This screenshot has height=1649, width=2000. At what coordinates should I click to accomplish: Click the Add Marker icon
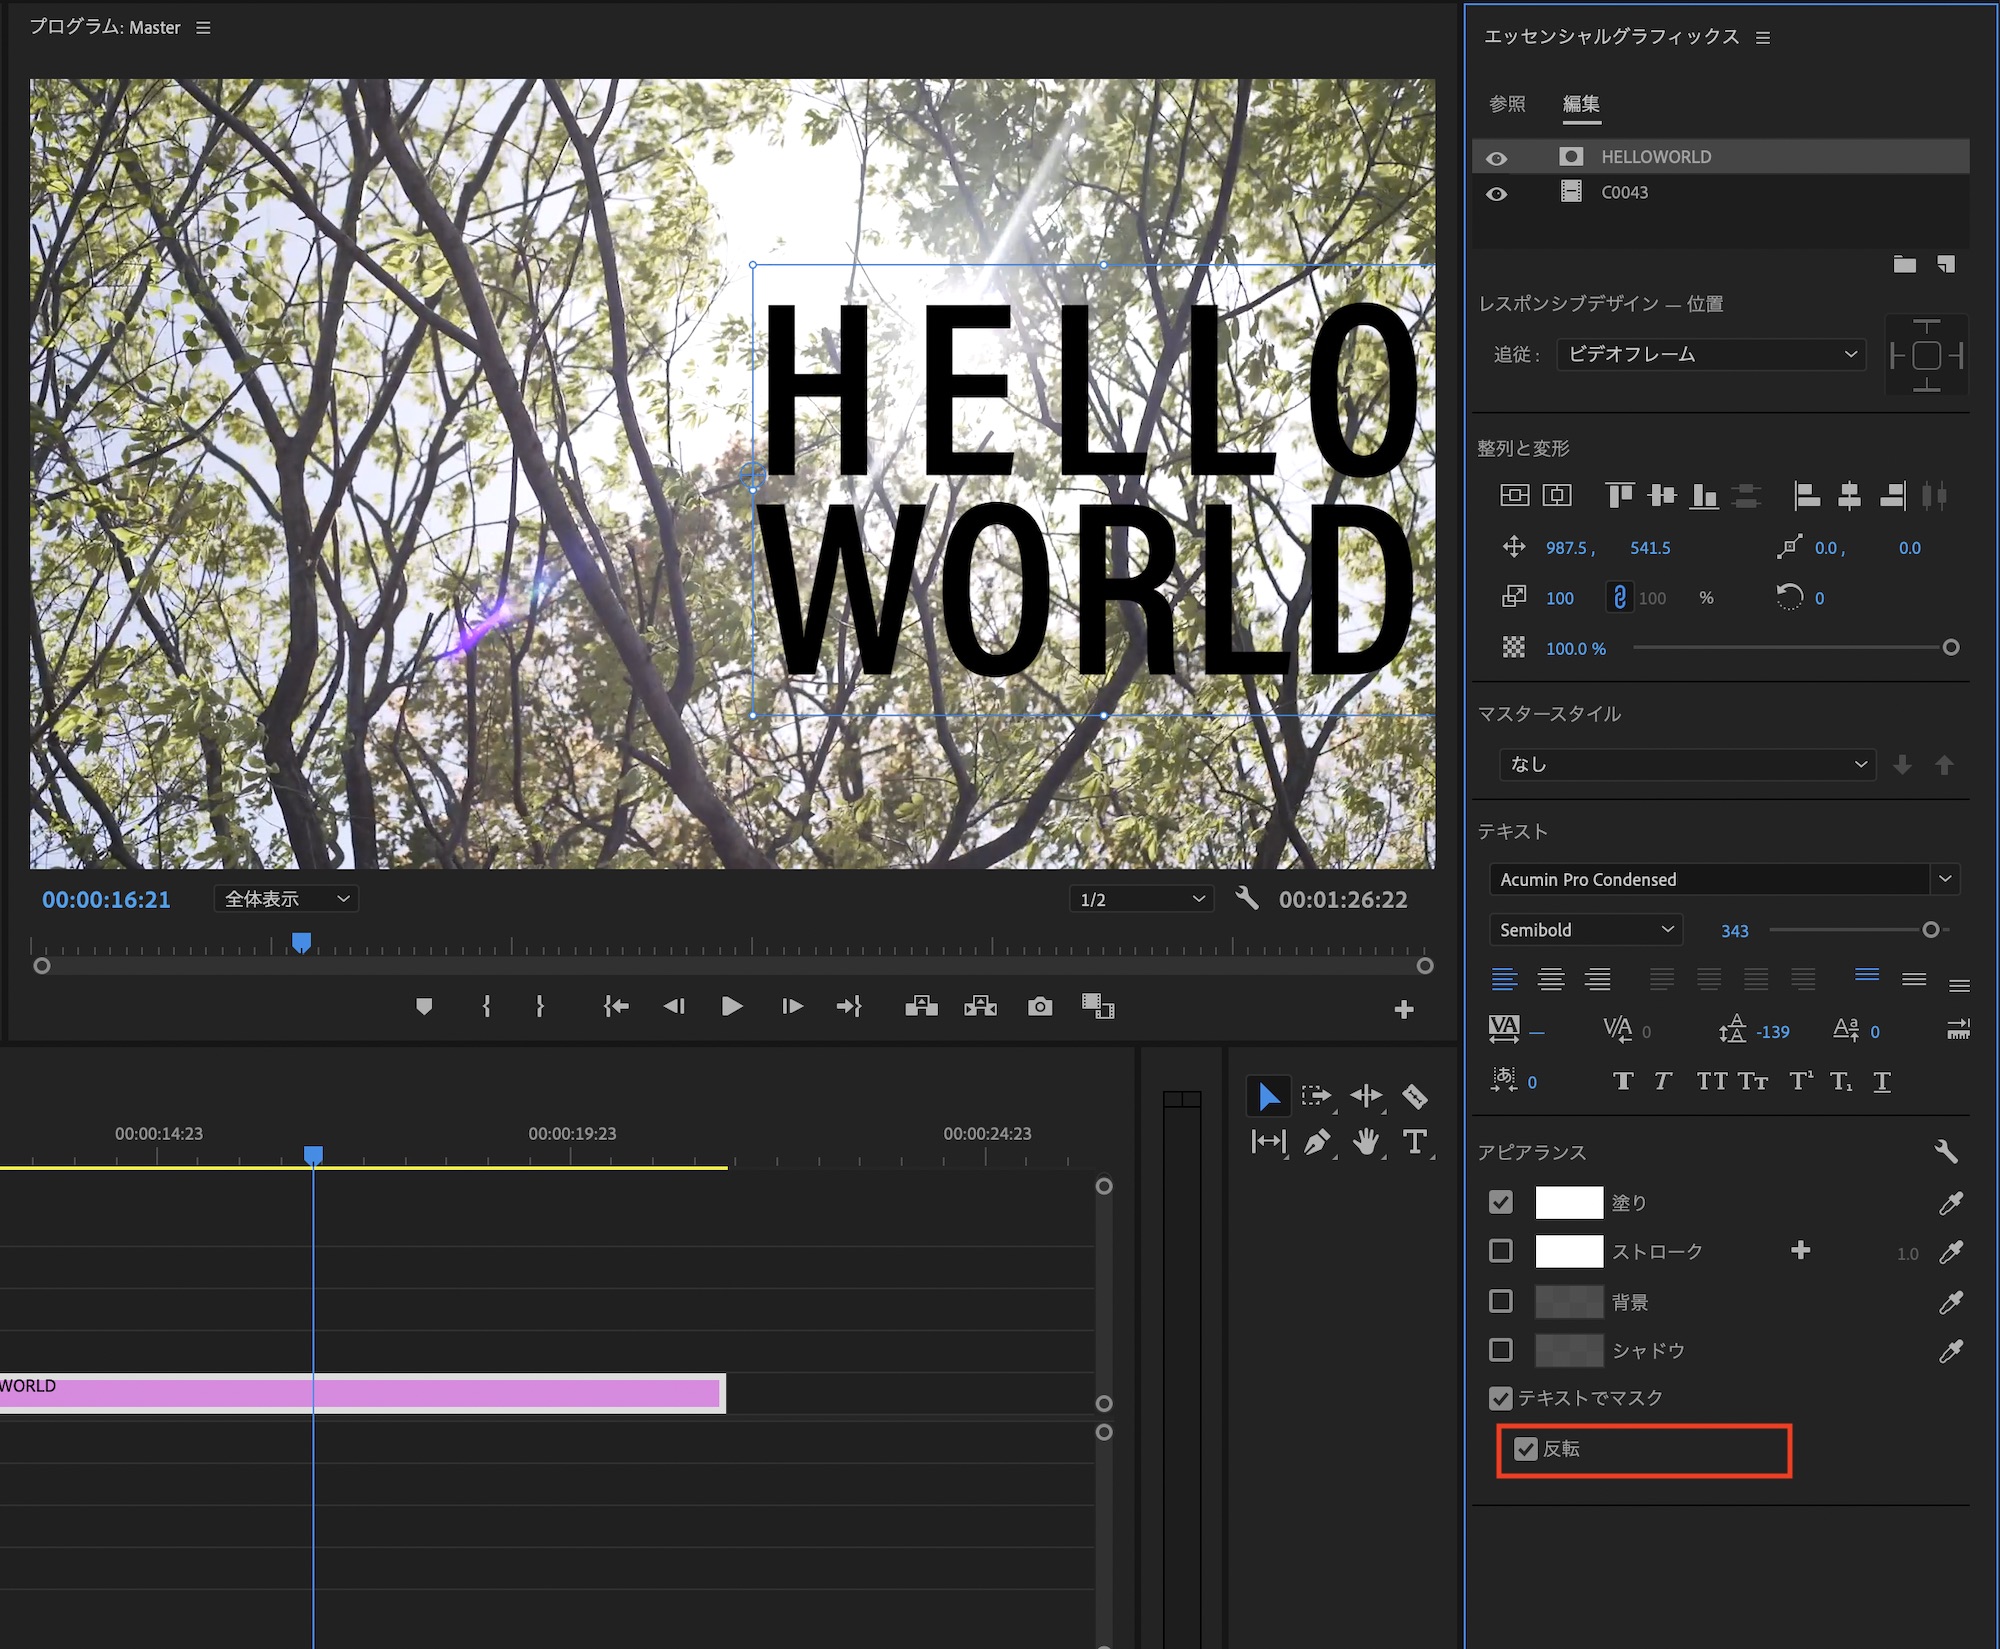(x=424, y=1006)
